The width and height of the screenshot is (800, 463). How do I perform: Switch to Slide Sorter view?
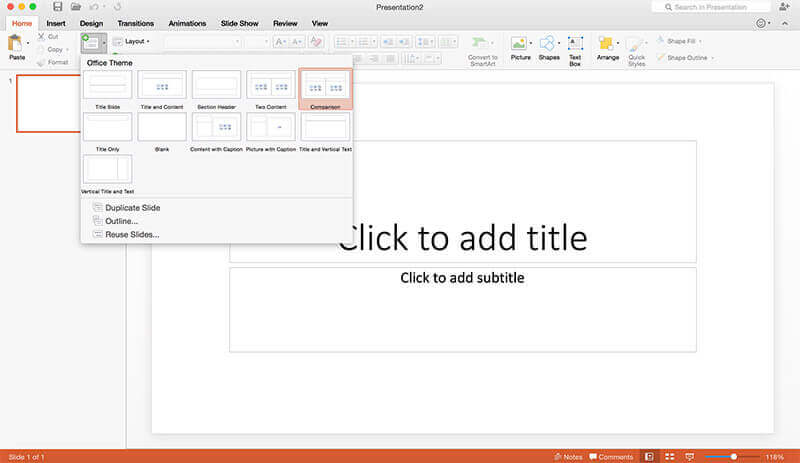[x=670, y=456]
